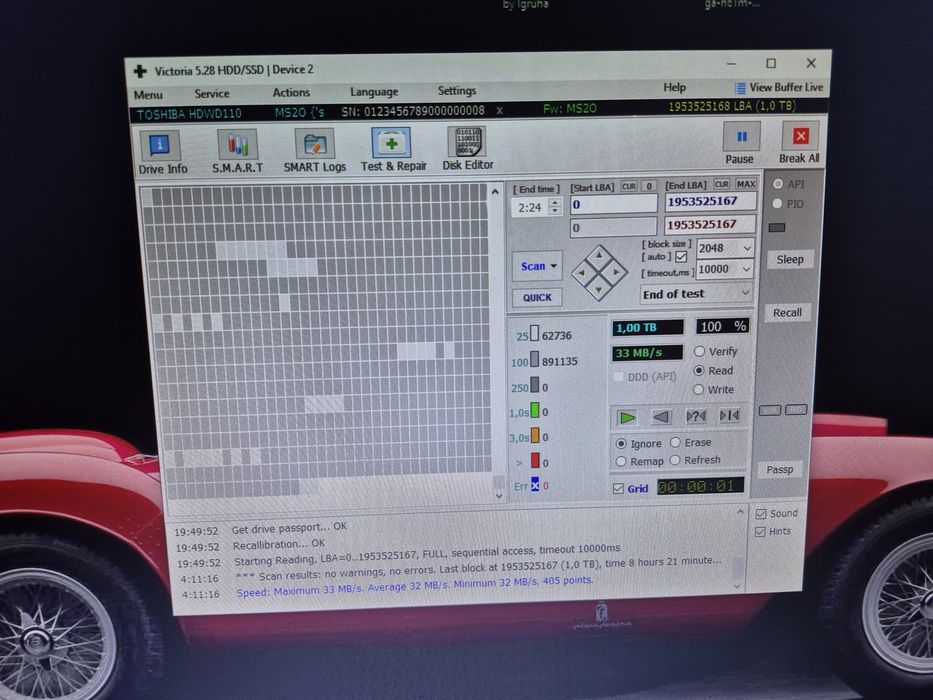Click the Recall button
The height and width of the screenshot is (700, 933).
coord(787,312)
